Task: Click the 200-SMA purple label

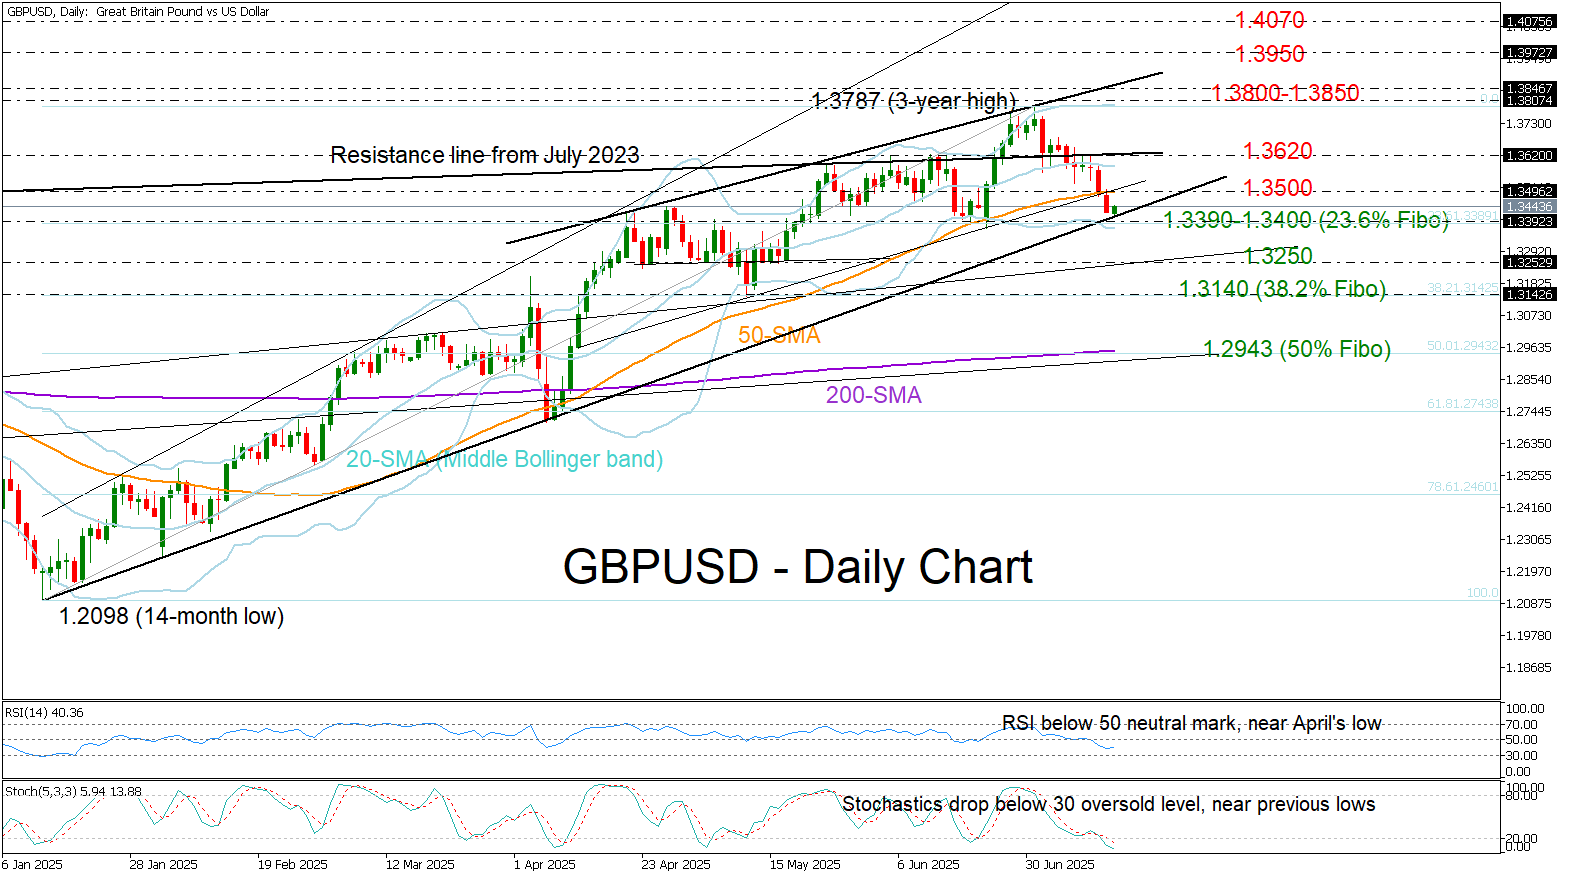Action: coord(874,395)
